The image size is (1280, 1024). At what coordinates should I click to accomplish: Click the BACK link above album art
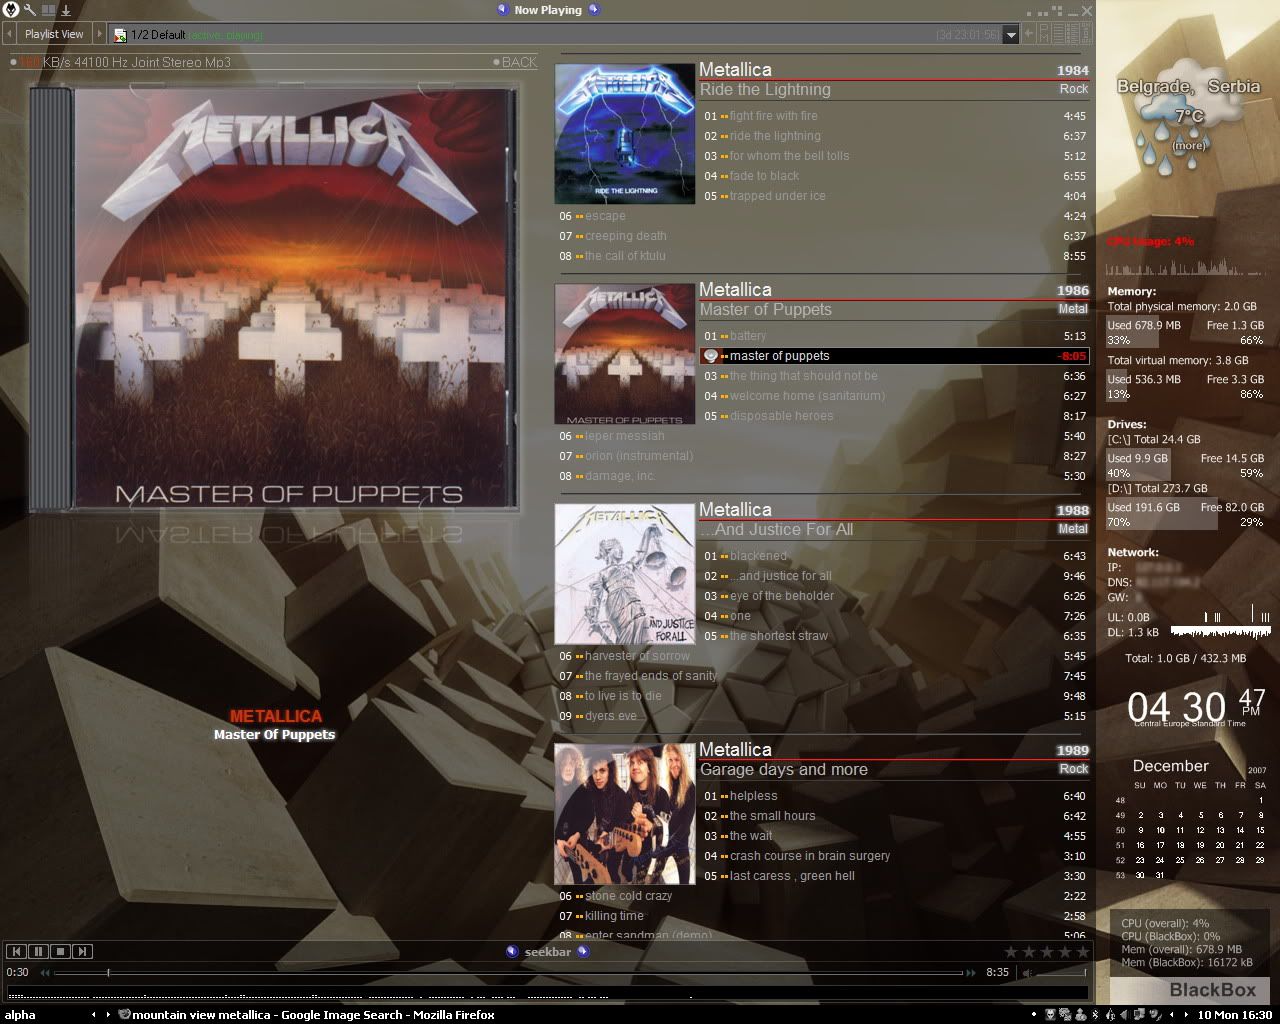[x=515, y=62]
